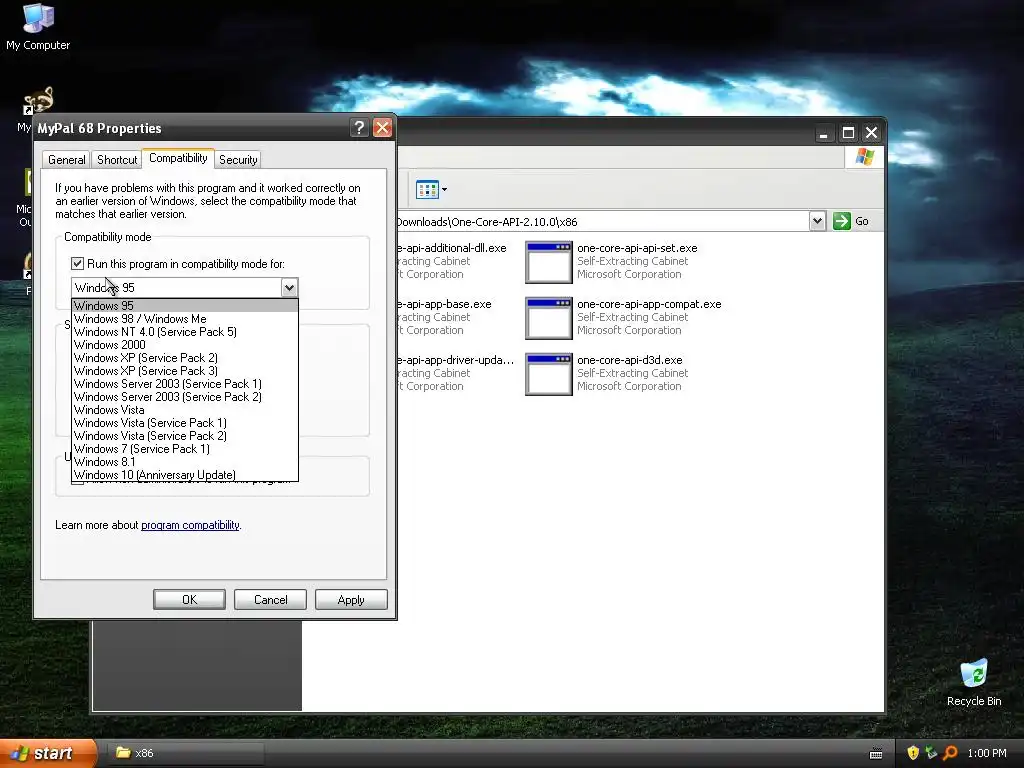Switch to the Shortcut tab

(117, 160)
